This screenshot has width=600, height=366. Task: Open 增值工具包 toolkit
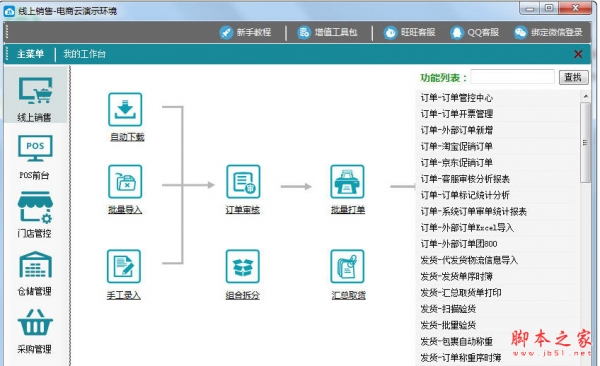click(328, 32)
